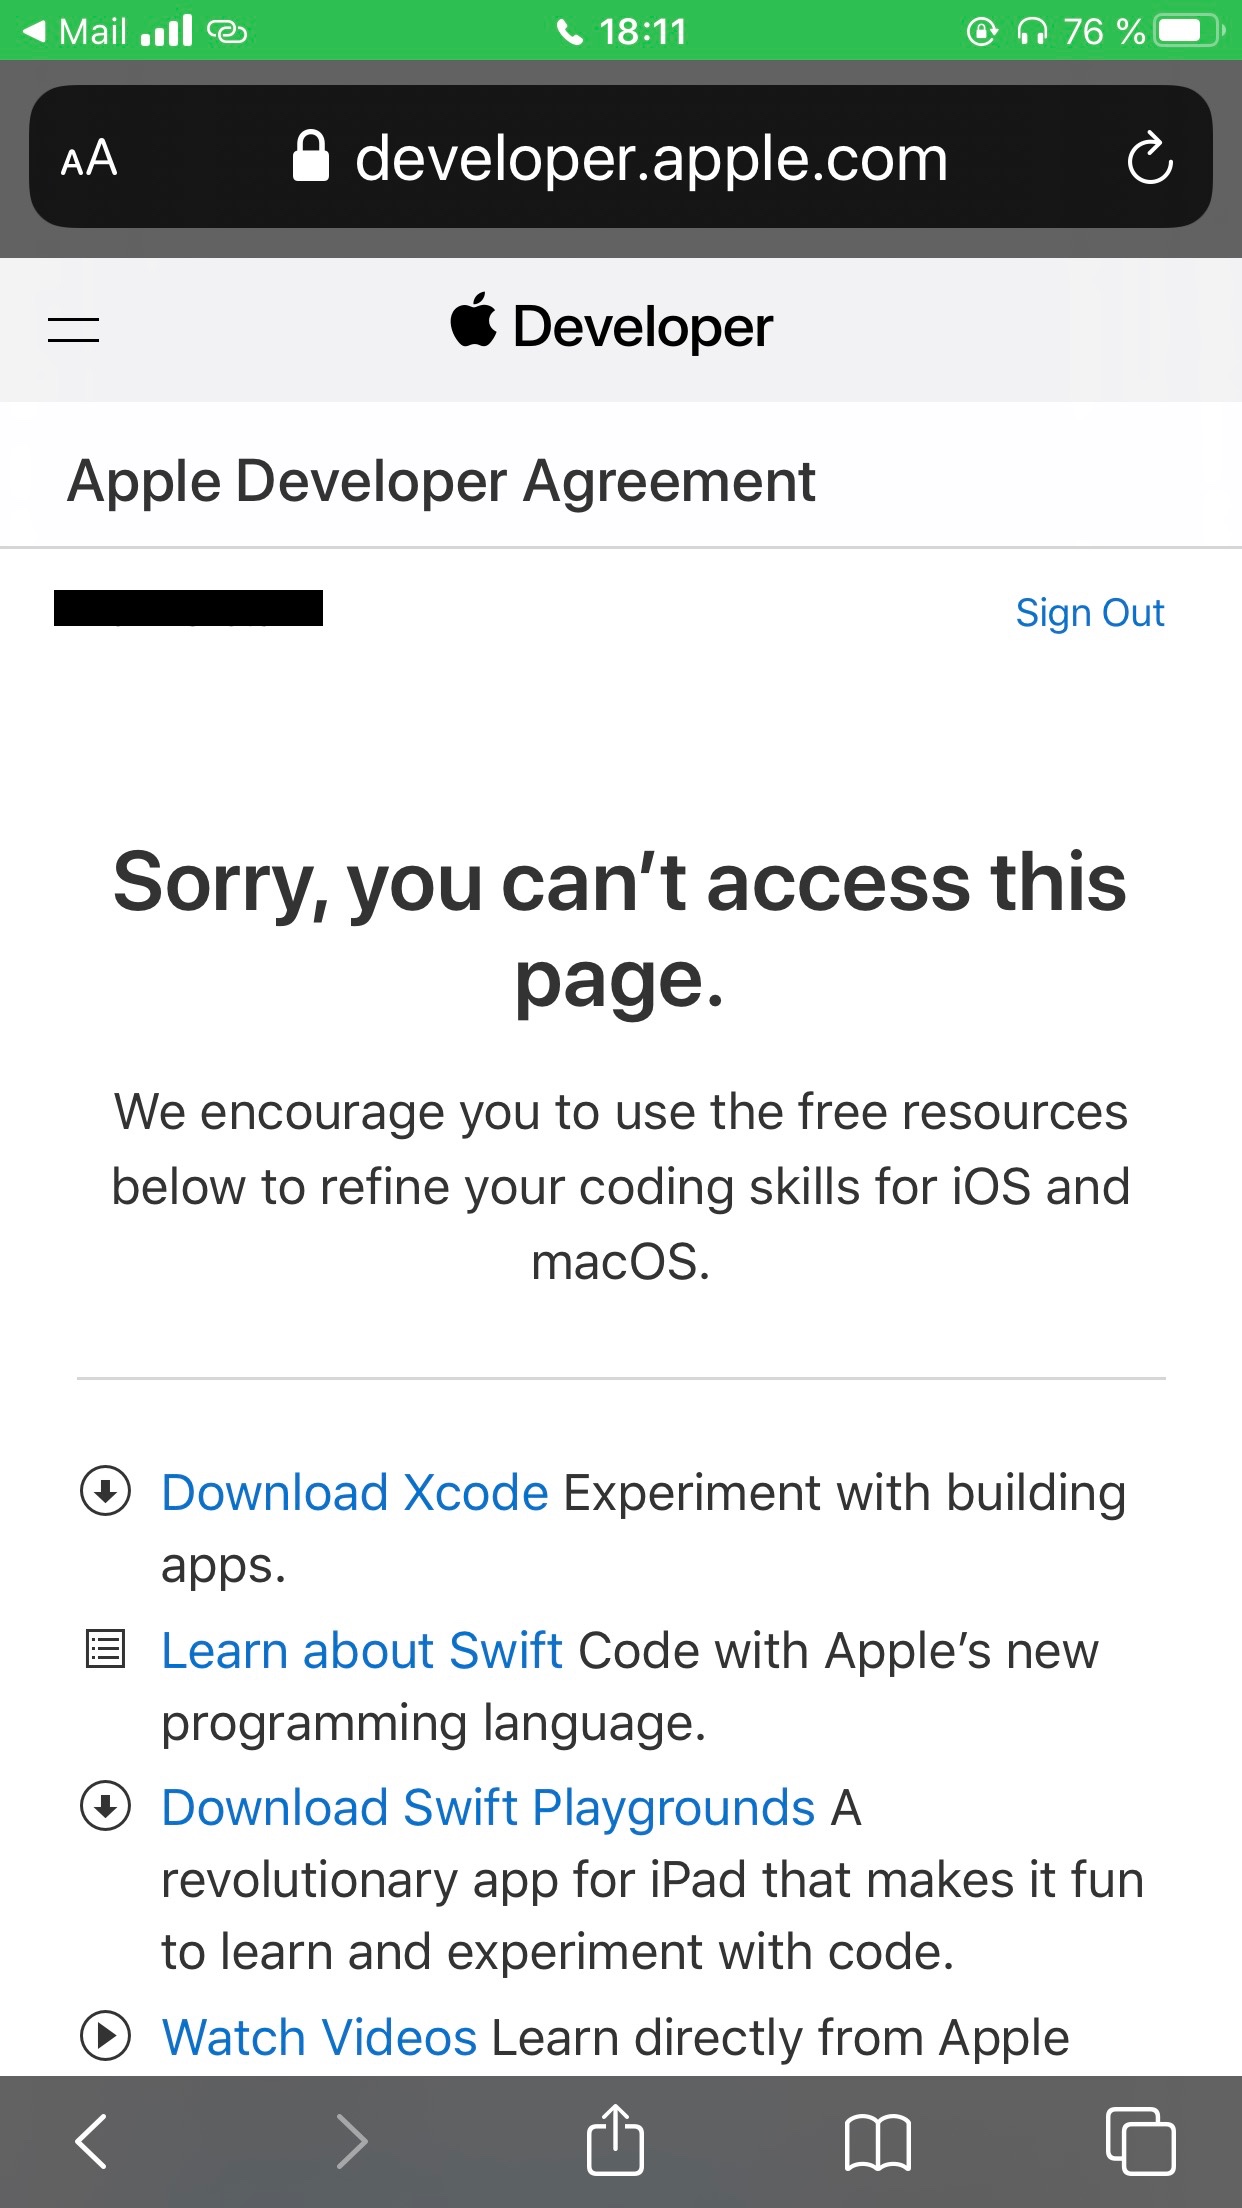The height and width of the screenshot is (2208, 1242).
Task: Tap the developer.apple.com address field
Action: [x=620, y=159]
